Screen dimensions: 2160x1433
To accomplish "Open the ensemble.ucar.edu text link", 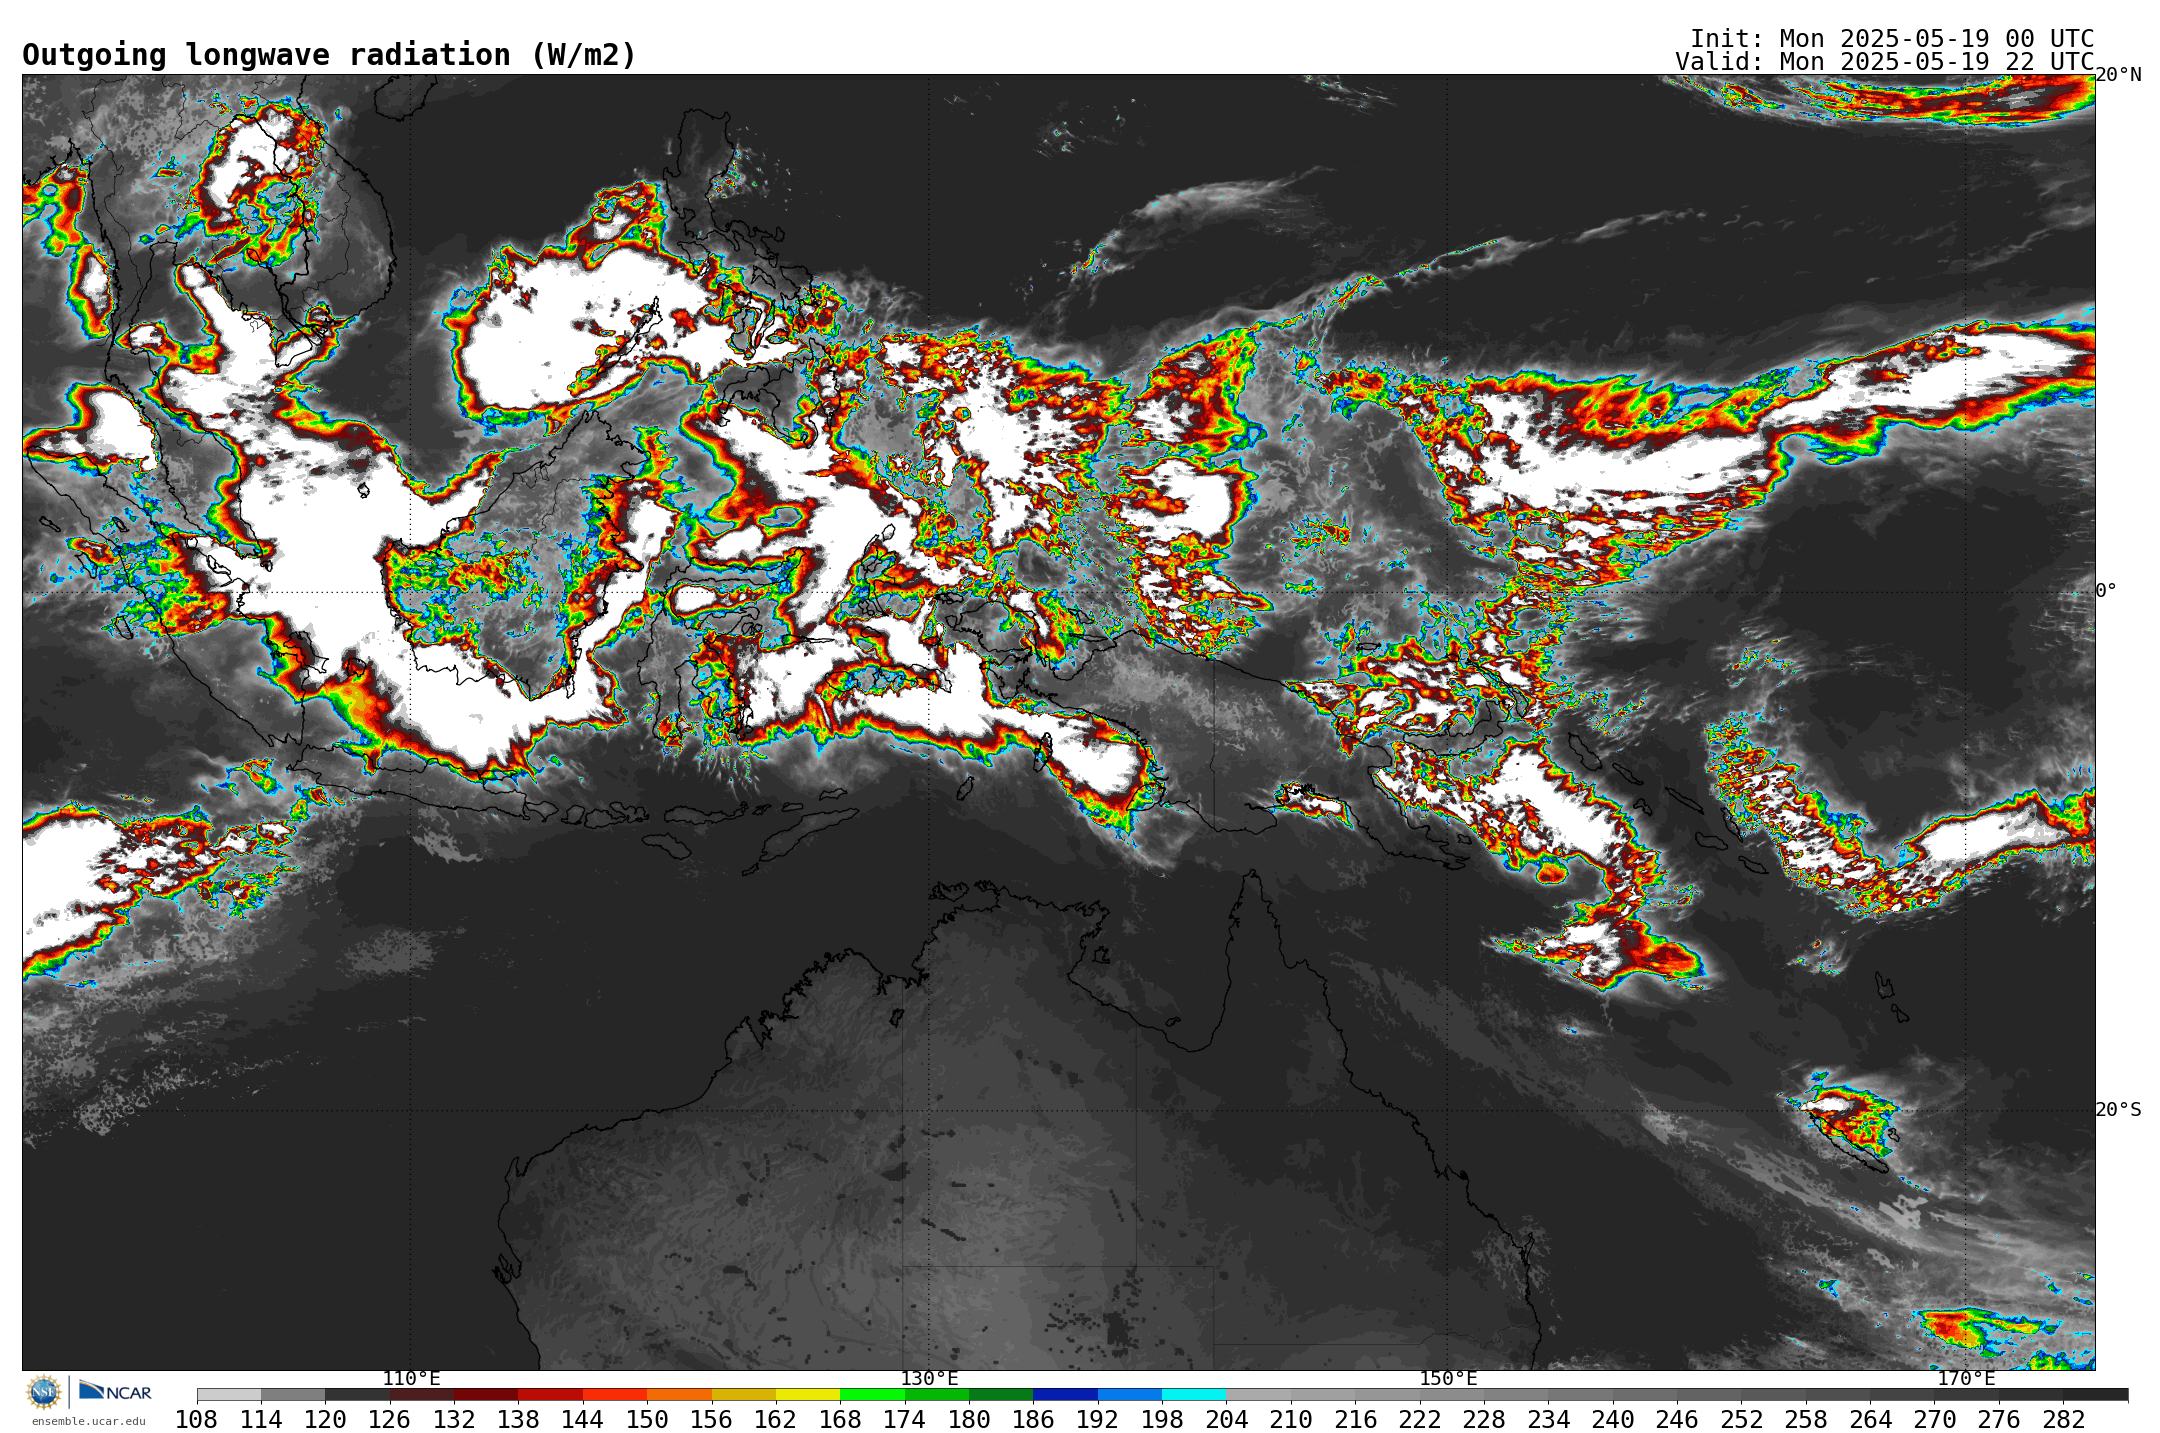I will point(89,1421).
